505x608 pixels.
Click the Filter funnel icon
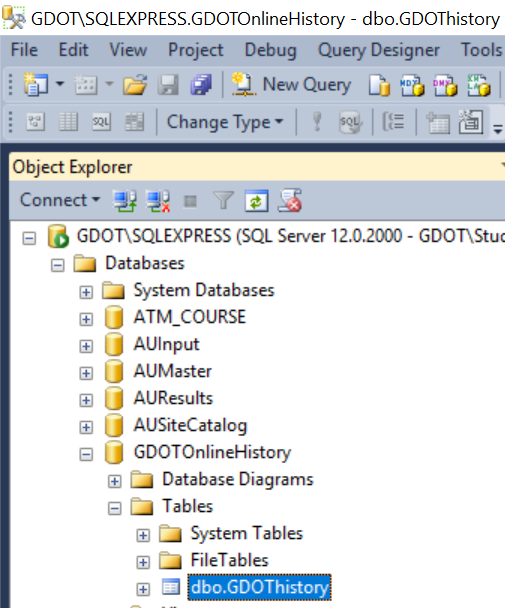[x=223, y=201]
